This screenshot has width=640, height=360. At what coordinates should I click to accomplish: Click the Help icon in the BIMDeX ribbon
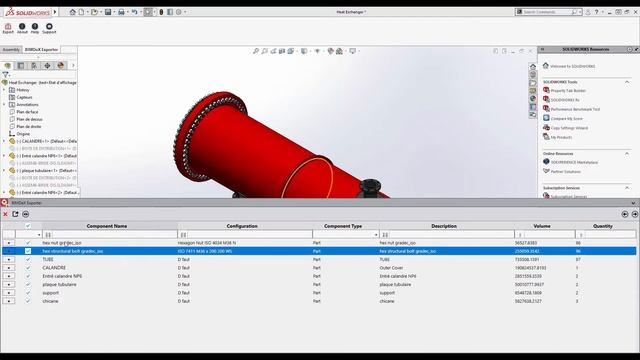[35, 28]
